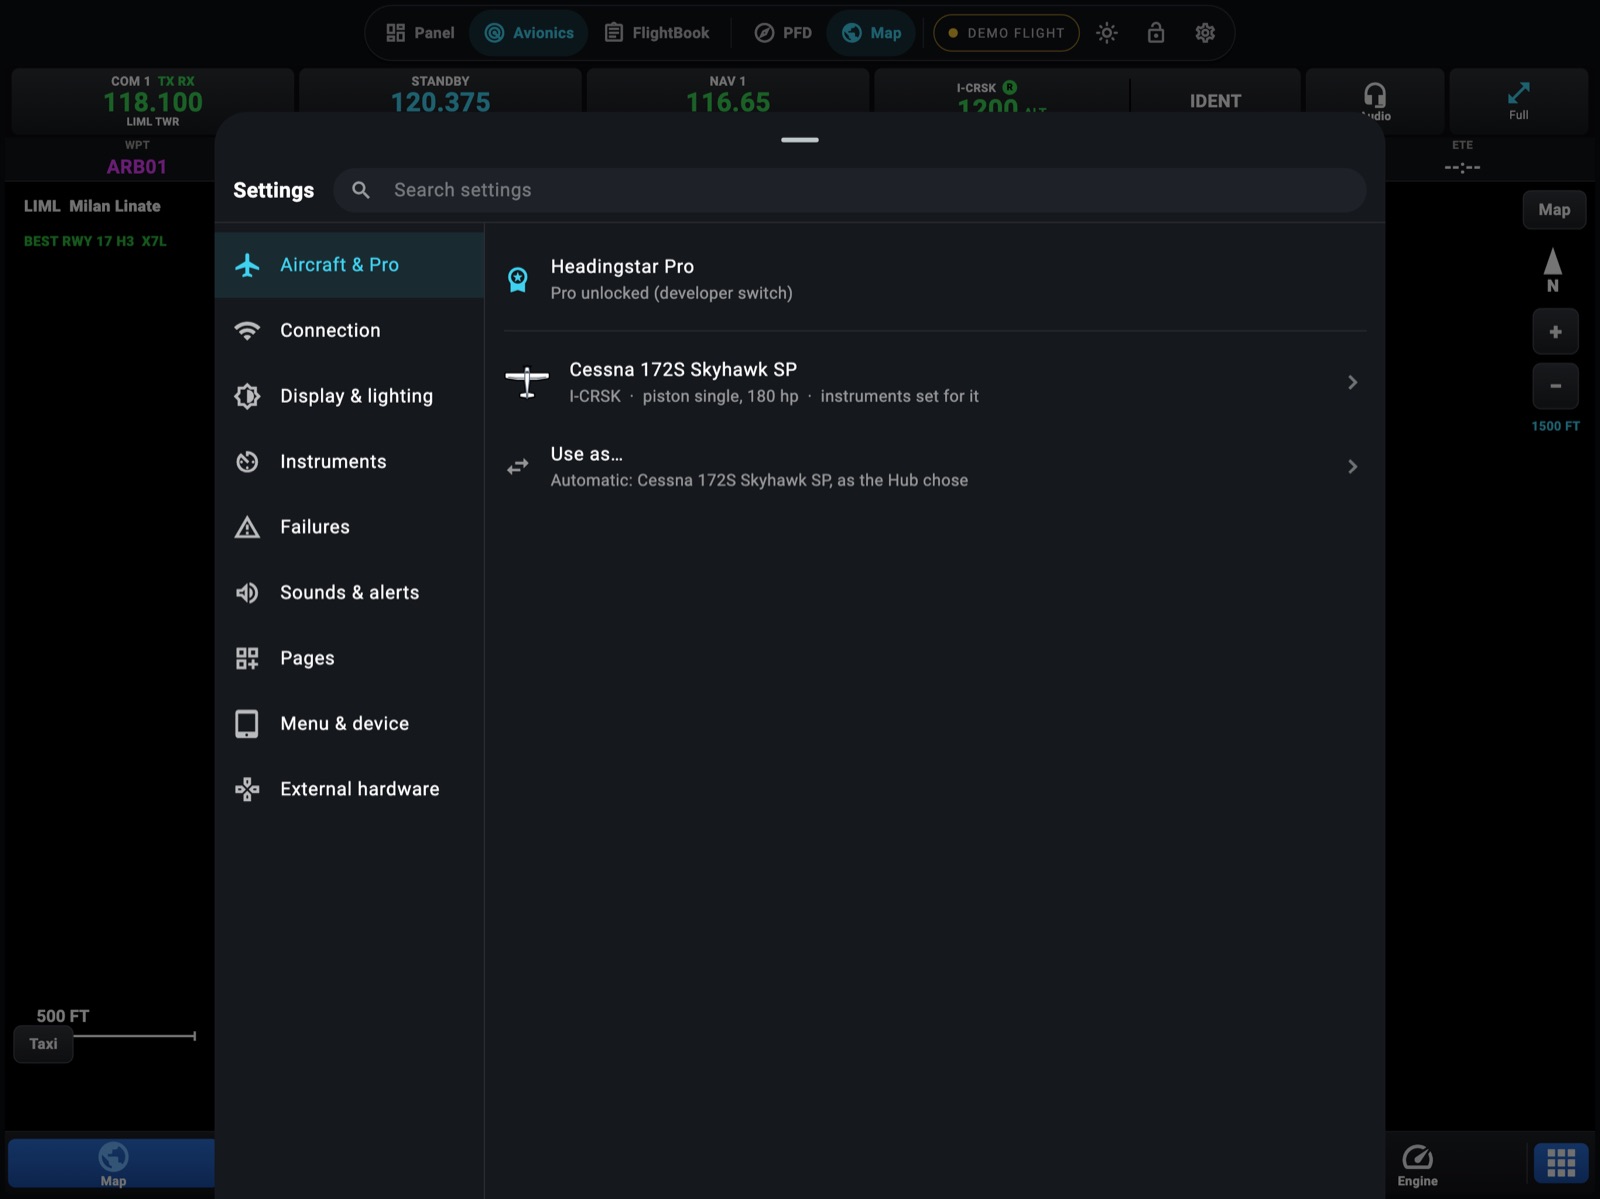Click the ETE readout
1600x1199 pixels.
coord(1462,159)
